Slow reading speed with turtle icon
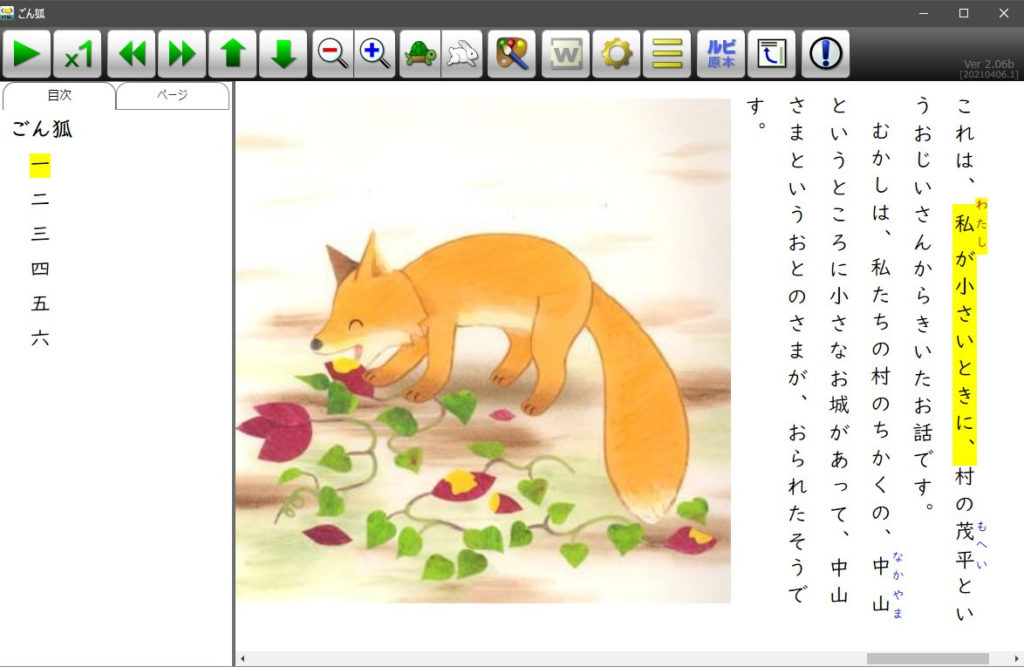Viewport: 1024px width, 667px height. (421, 54)
